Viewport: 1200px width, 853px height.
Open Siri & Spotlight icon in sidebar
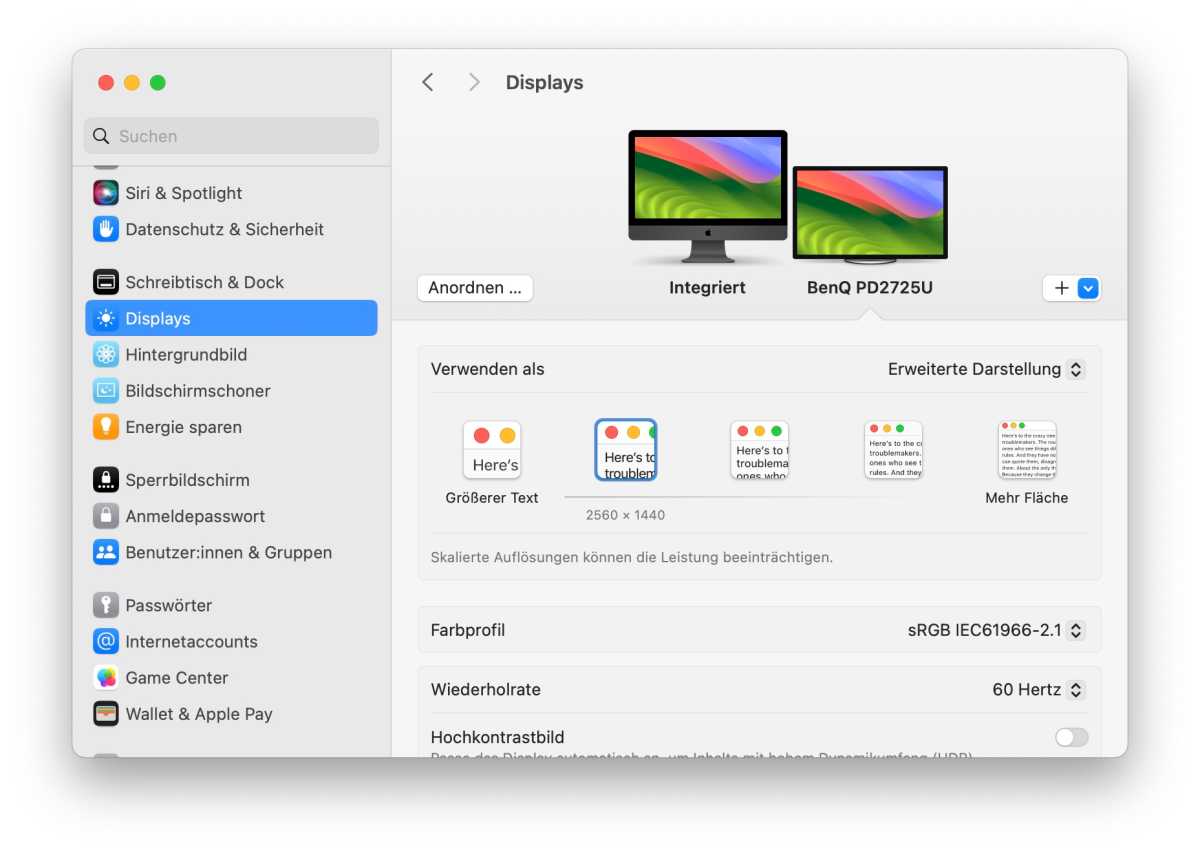[x=106, y=193]
